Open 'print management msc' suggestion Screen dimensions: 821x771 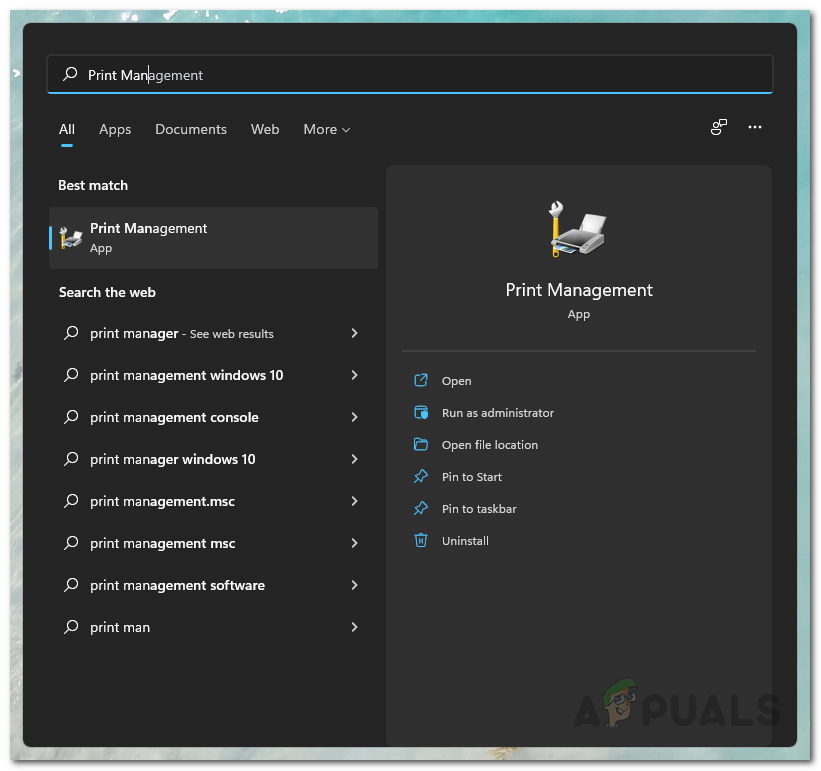(x=213, y=543)
